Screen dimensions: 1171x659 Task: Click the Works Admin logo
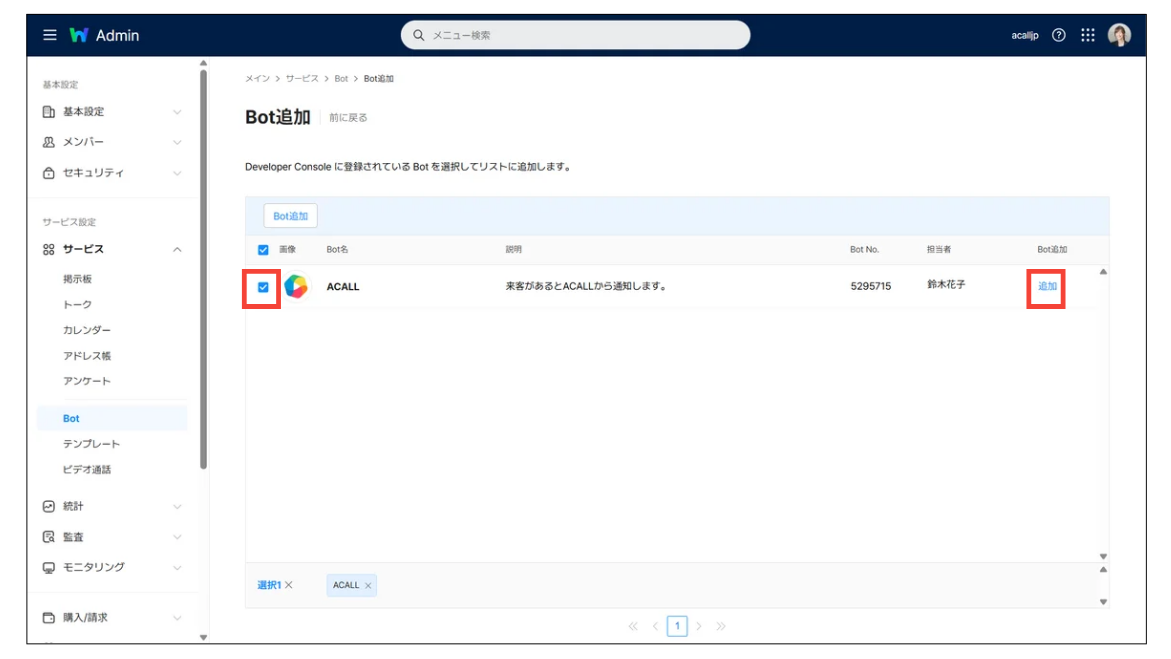tap(104, 35)
